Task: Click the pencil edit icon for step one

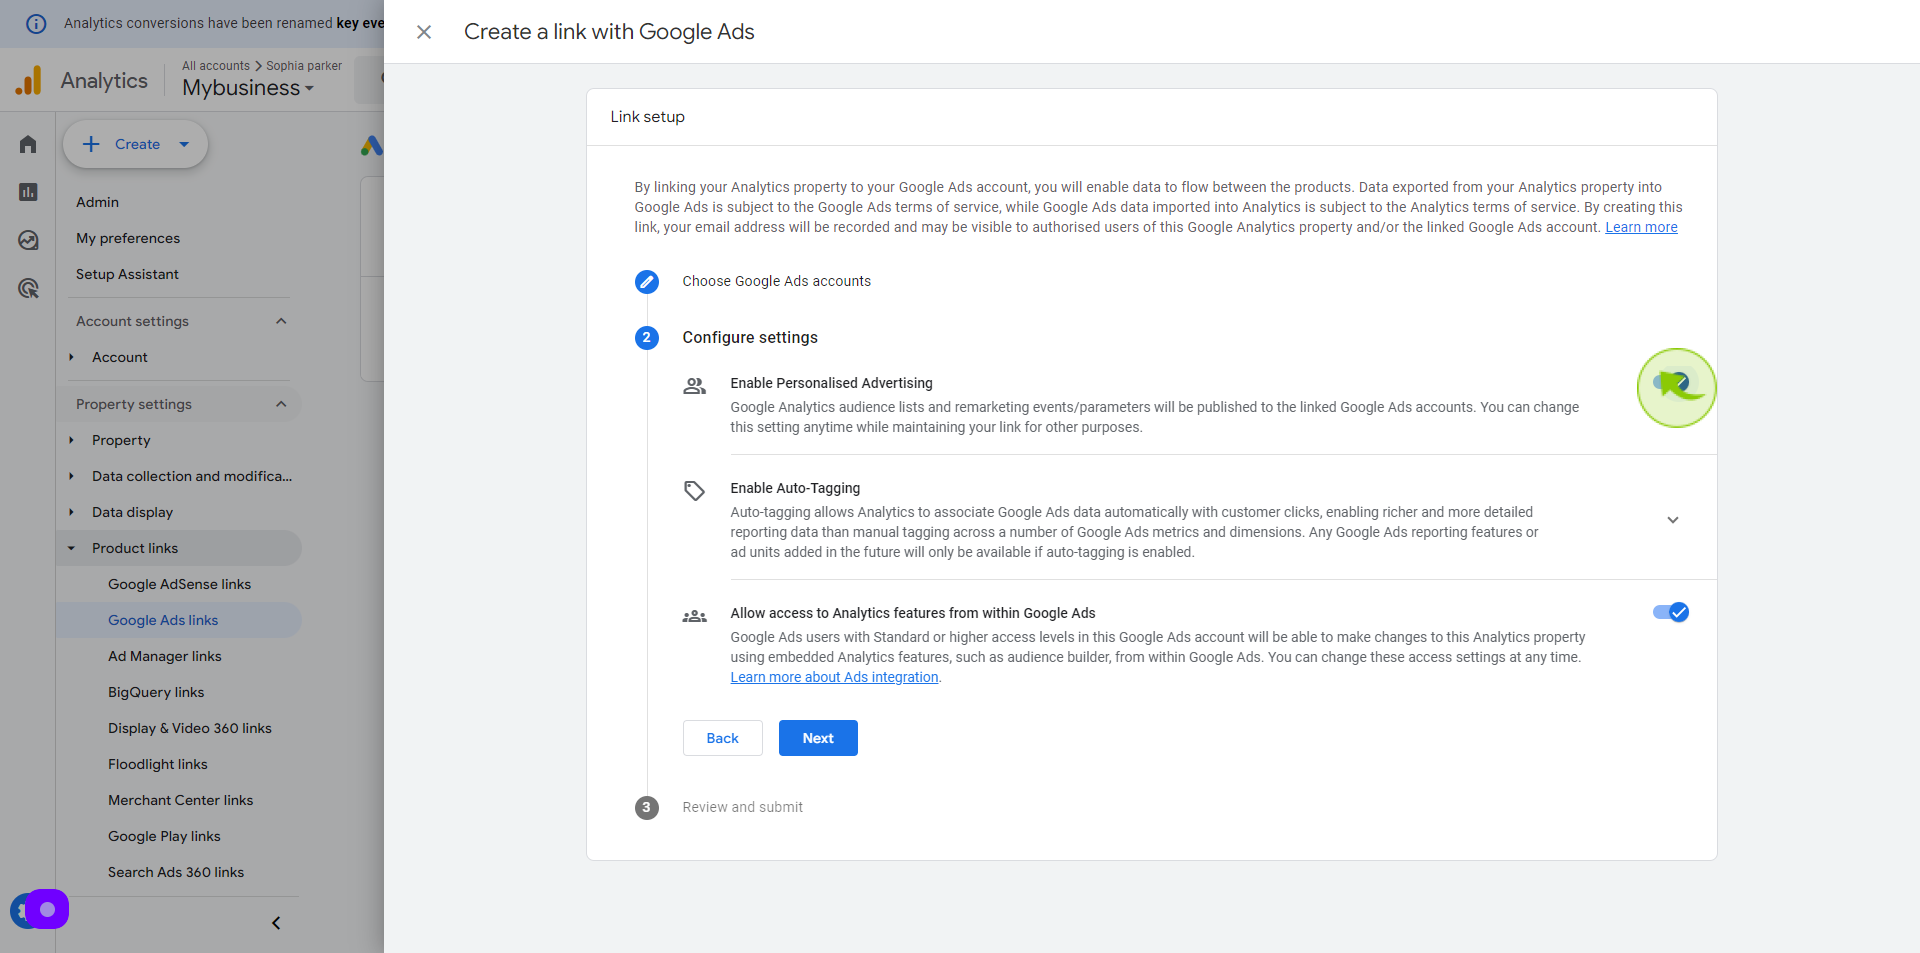Action: pos(647,281)
